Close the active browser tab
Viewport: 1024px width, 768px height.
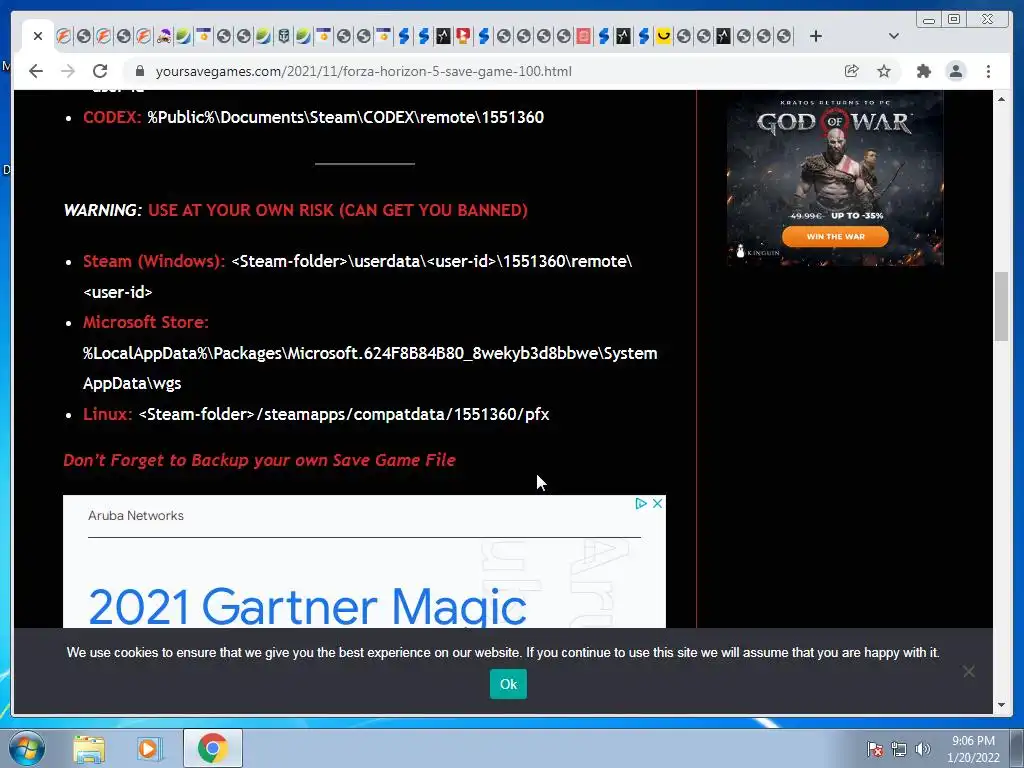pos(38,36)
